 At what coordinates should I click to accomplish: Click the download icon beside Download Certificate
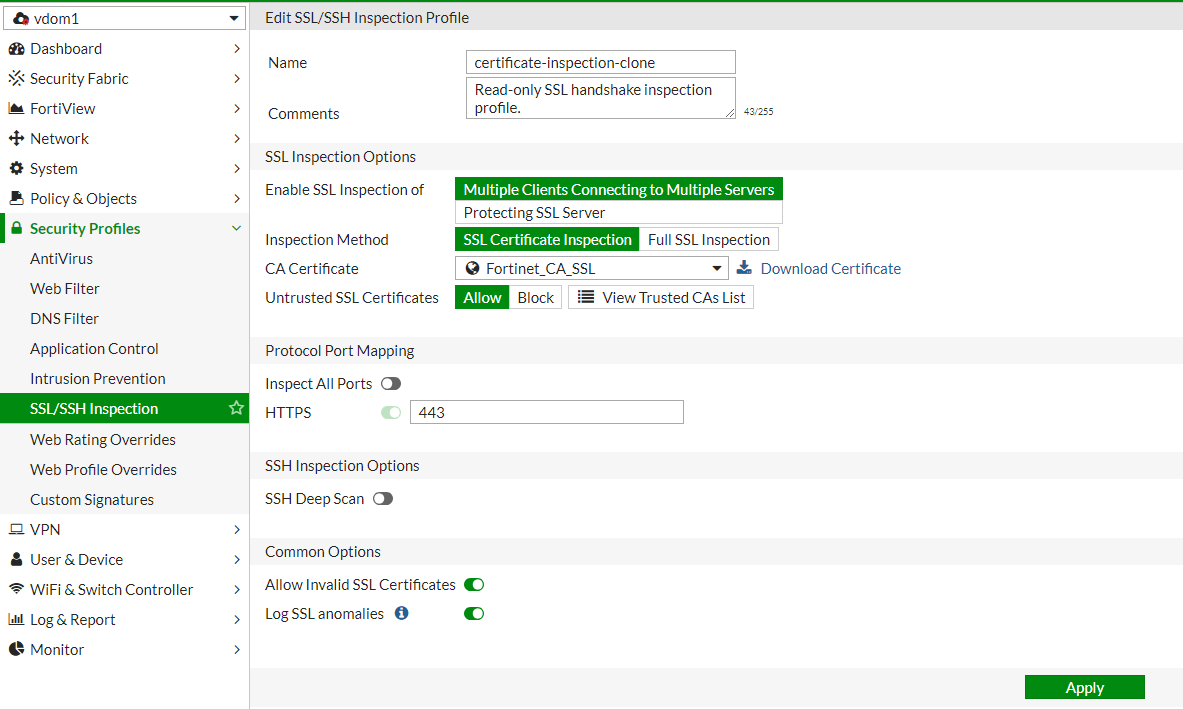(x=744, y=268)
